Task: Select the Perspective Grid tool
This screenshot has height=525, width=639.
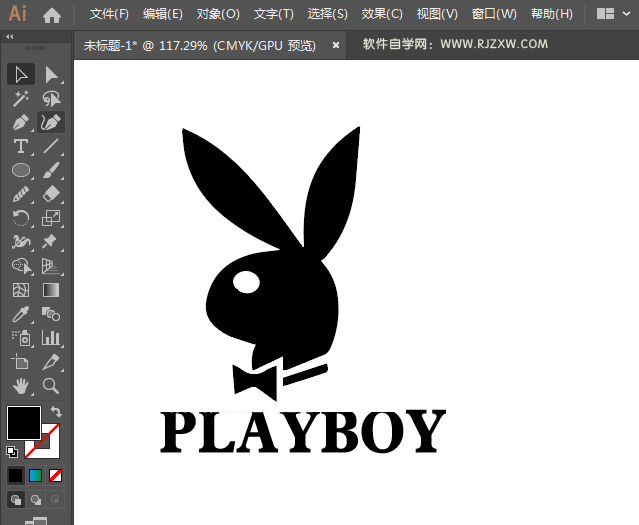Action: coord(51,266)
